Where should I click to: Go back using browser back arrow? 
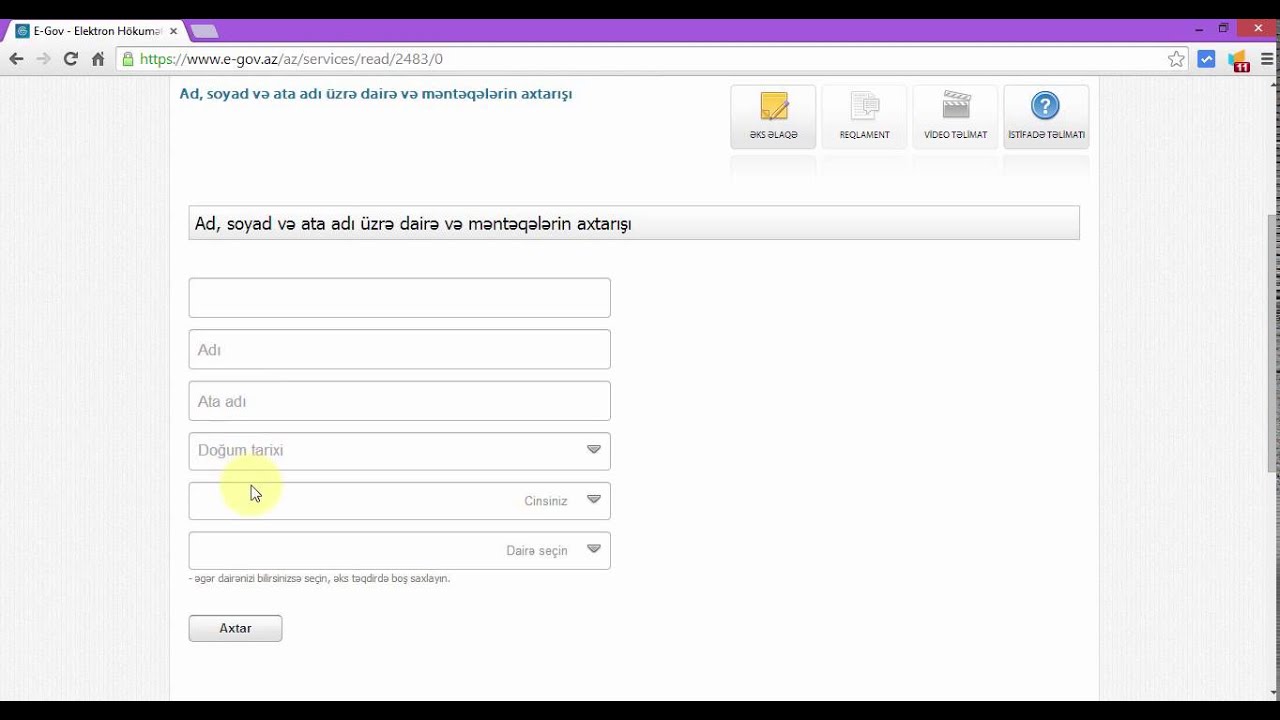pyautogui.click(x=16, y=59)
